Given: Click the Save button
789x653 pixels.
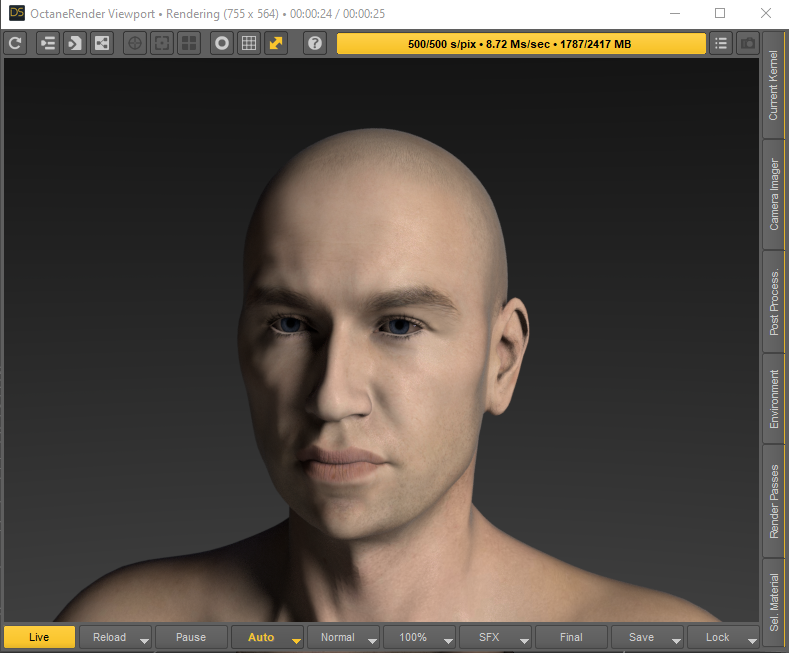Looking at the screenshot, I should coord(641,637).
